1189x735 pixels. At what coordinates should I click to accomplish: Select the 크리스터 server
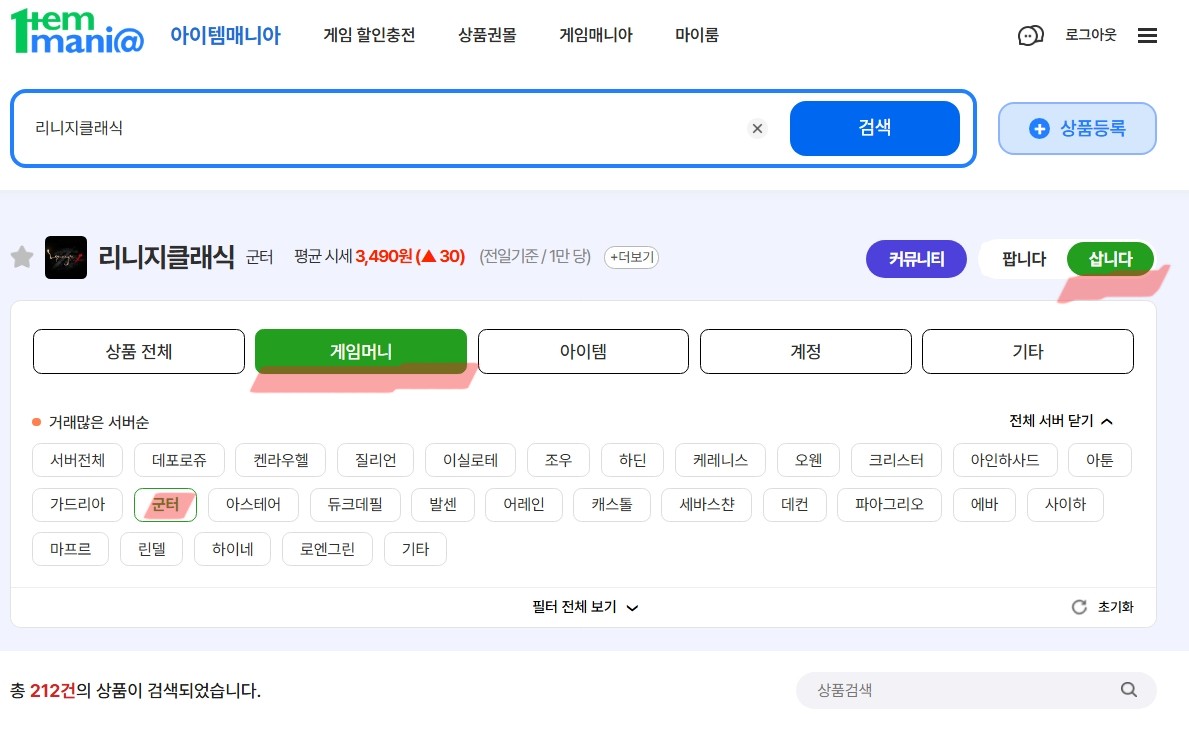coord(896,460)
